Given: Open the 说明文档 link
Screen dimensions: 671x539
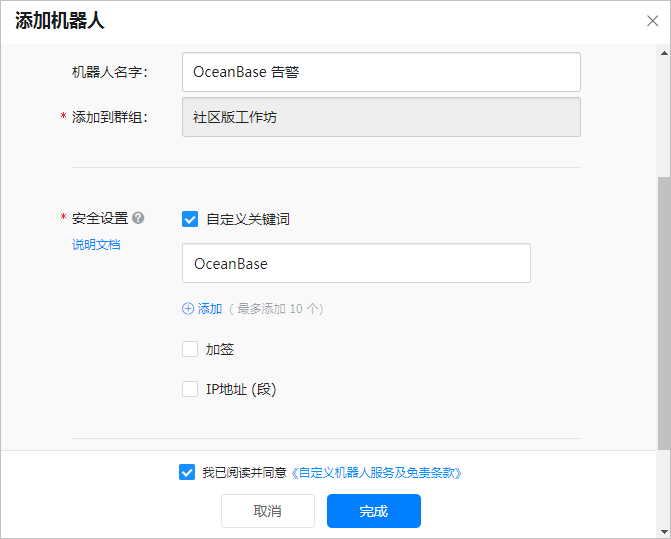Looking at the screenshot, I should (x=96, y=245).
